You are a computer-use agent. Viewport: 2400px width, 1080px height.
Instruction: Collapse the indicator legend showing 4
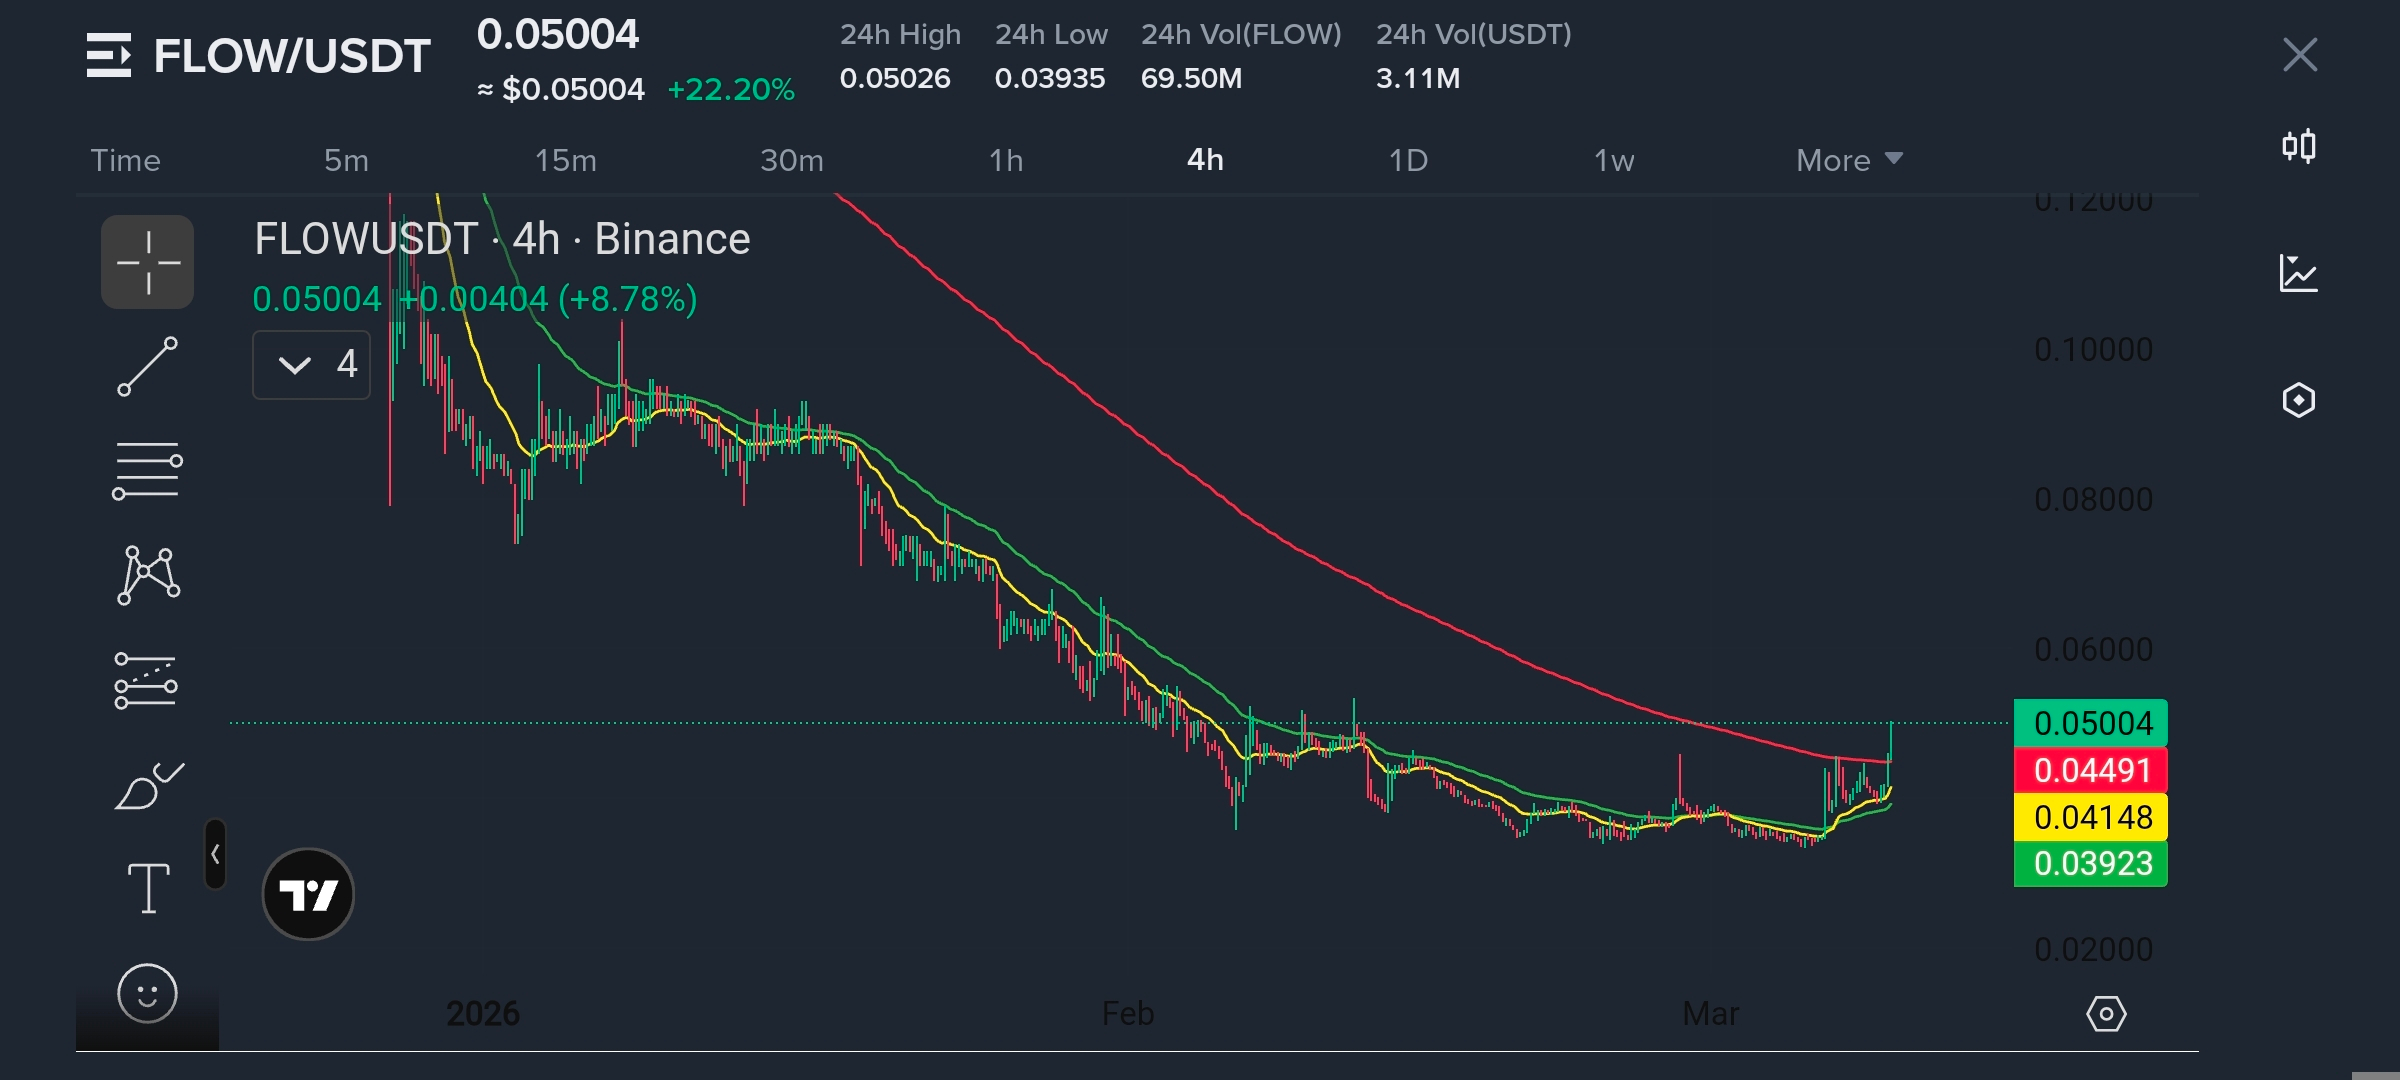point(295,365)
